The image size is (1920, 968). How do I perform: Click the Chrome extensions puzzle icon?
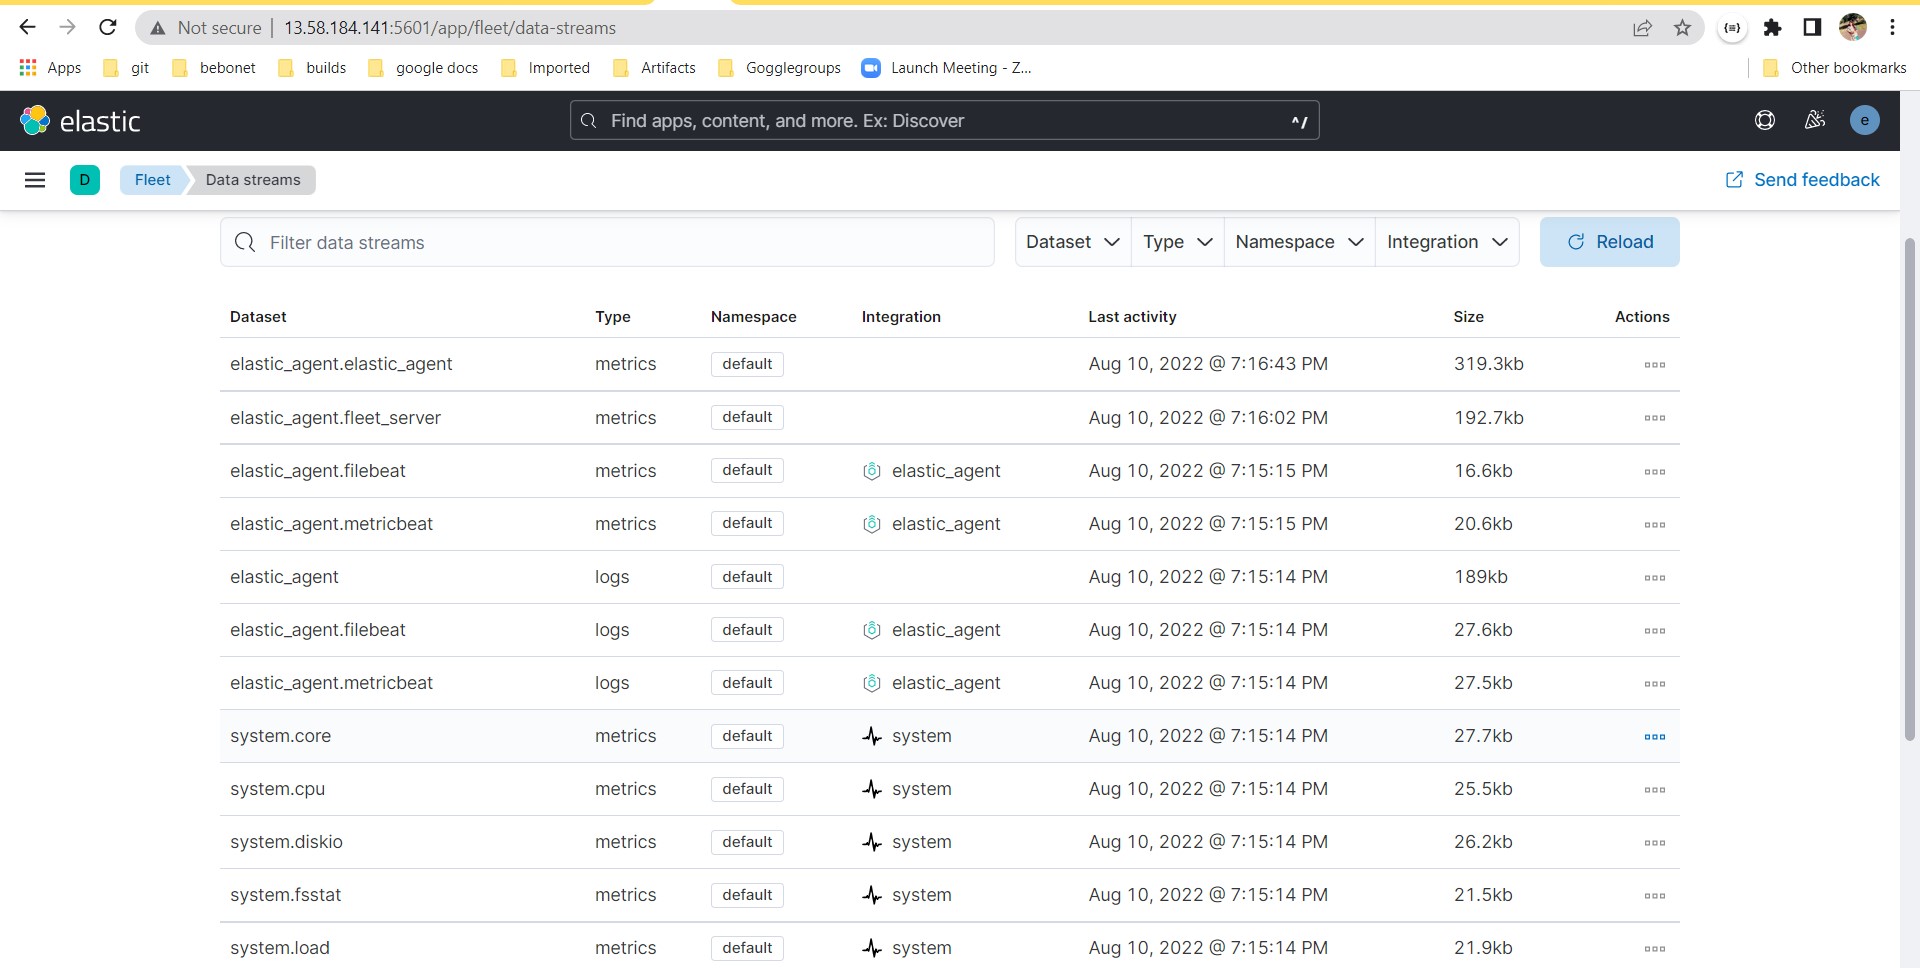point(1772,27)
